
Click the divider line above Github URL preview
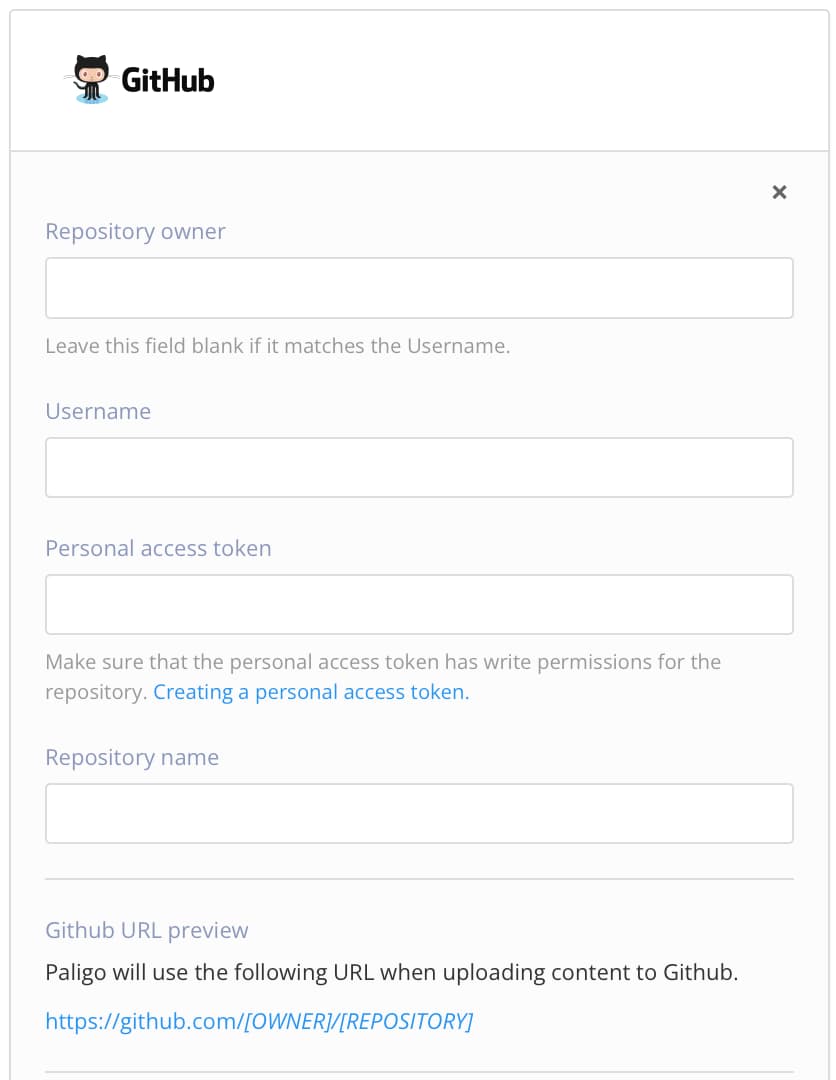click(418, 877)
